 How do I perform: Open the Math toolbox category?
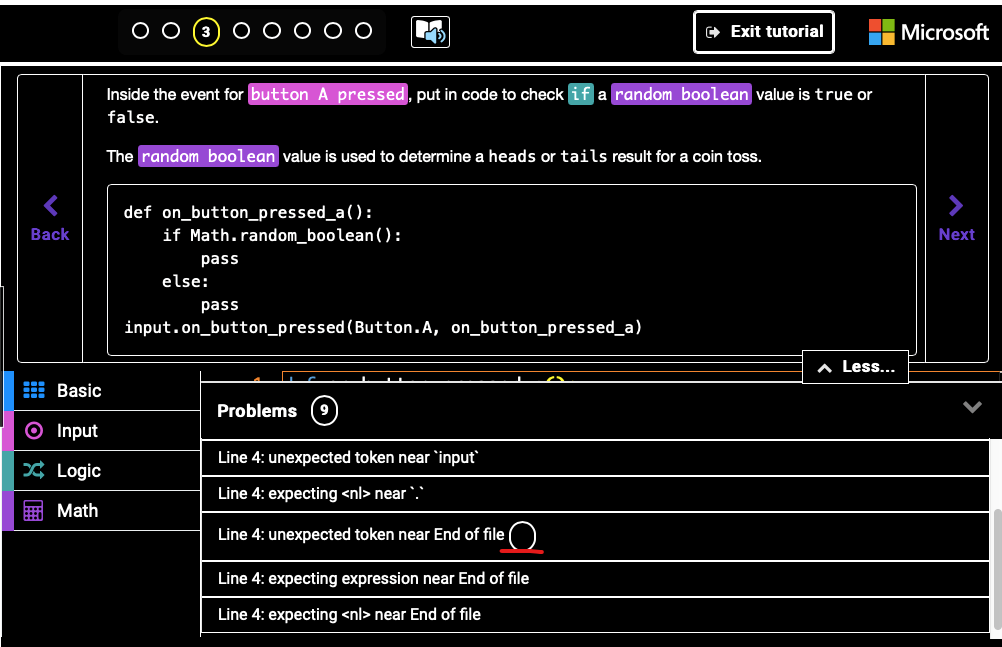tap(102, 511)
